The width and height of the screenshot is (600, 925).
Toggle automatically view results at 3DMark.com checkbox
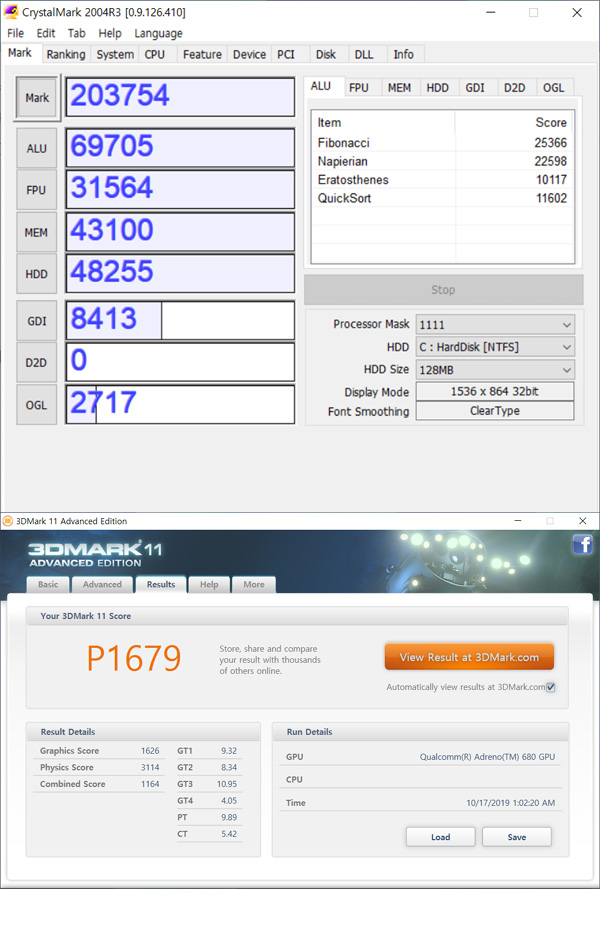(x=550, y=687)
